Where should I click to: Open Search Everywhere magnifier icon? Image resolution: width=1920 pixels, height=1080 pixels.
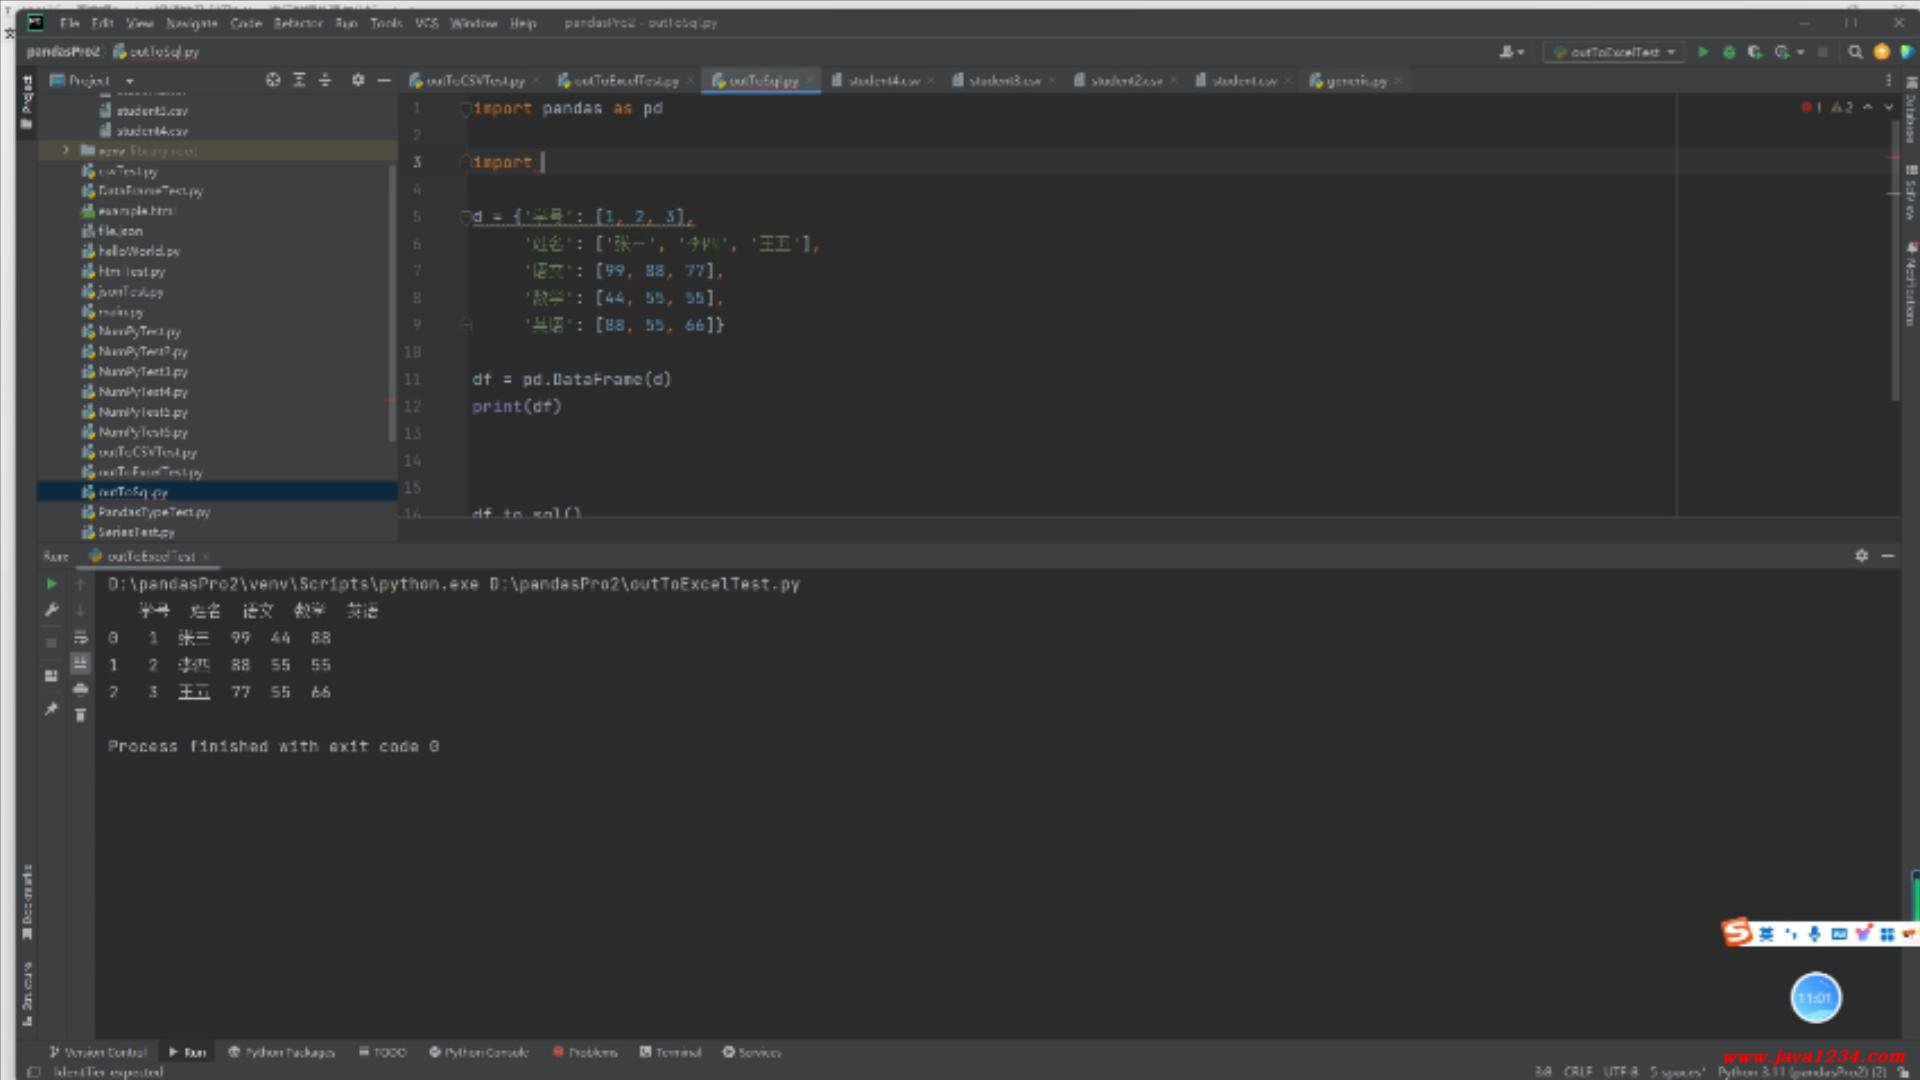(x=1855, y=52)
